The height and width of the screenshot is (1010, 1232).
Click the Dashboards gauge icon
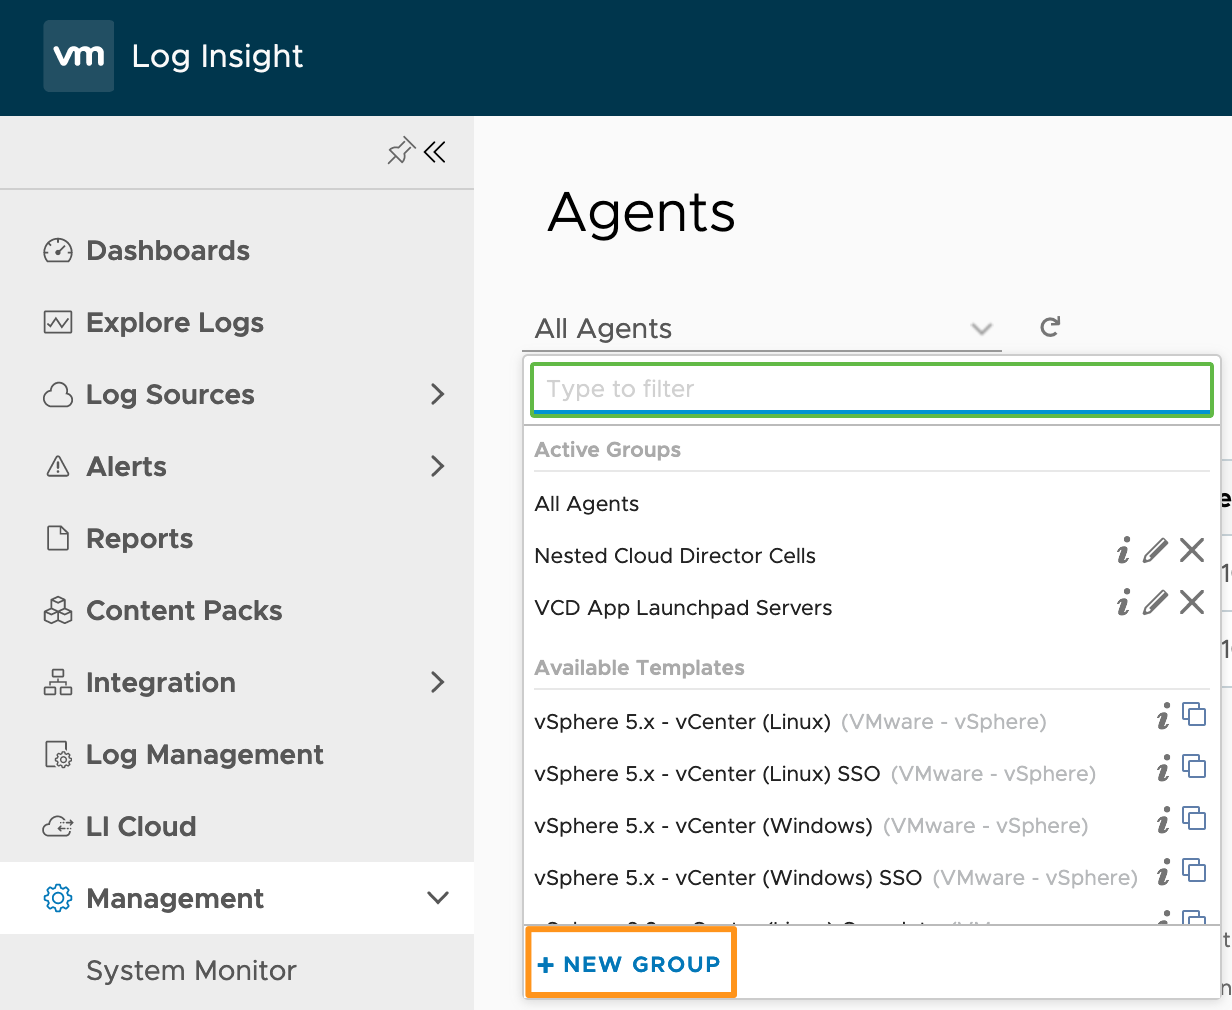coord(58,250)
